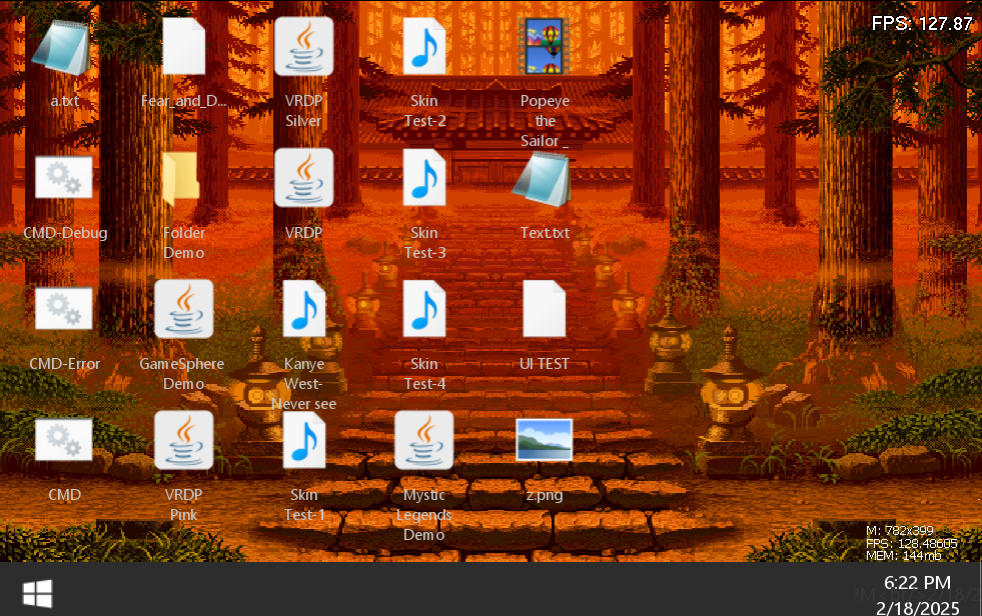Image resolution: width=982 pixels, height=616 pixels.
Task: Click the Skin Test-4 music file
Action: 424,309
